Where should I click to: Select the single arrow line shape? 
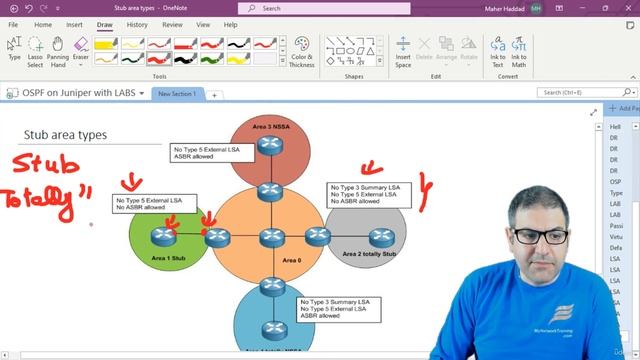340,41
